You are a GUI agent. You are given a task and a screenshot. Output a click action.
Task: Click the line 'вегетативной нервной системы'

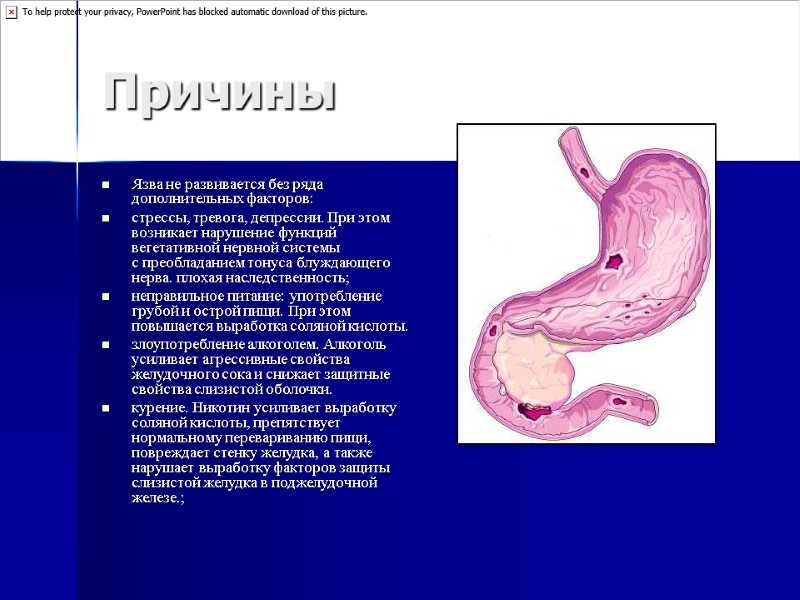236,248
